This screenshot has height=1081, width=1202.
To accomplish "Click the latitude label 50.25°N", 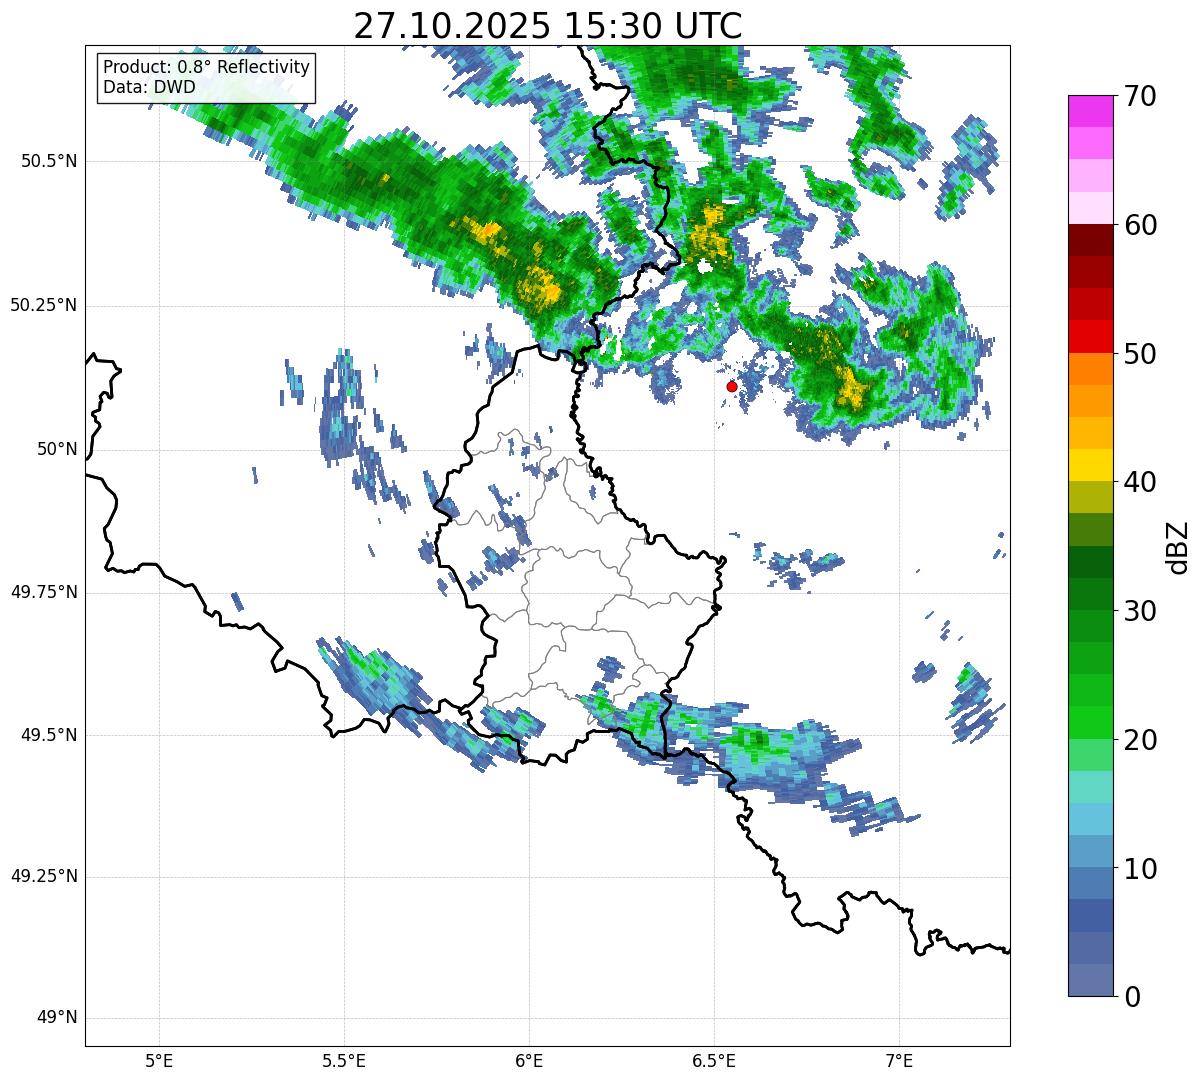I will point(44,306).
